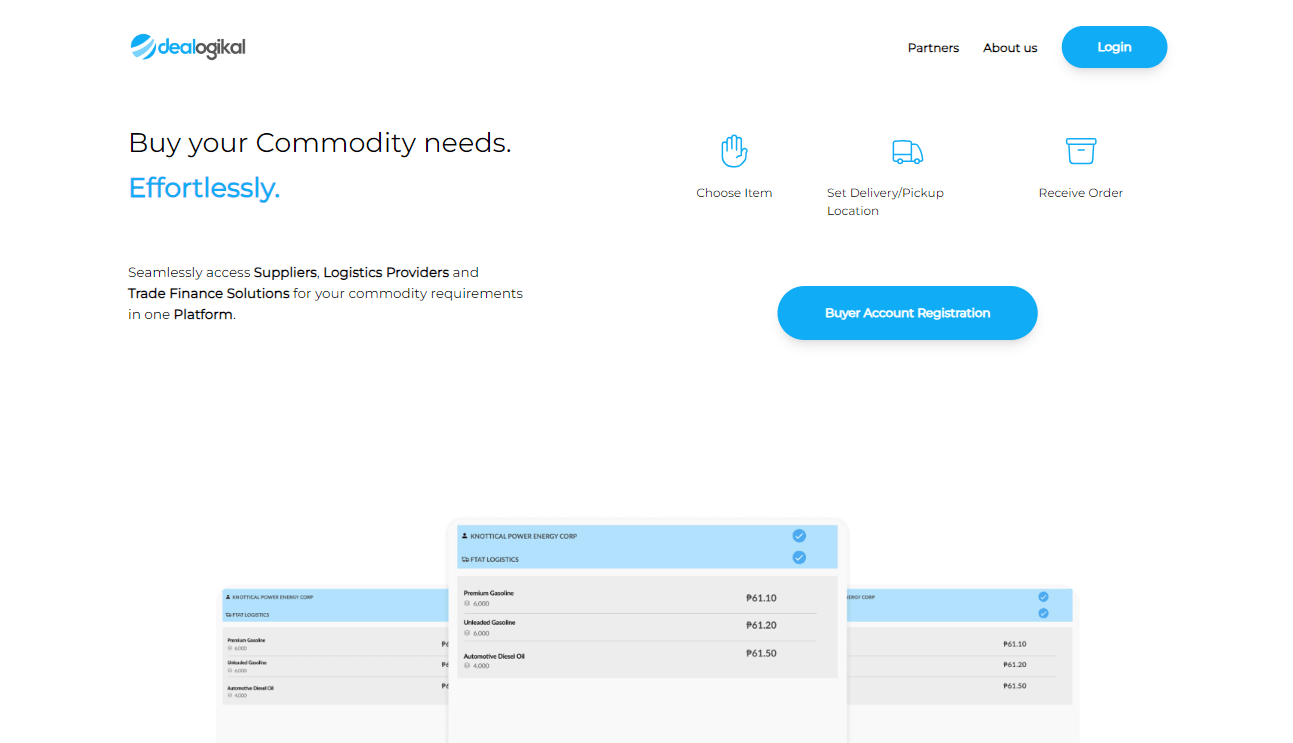Viewport: 1293px width, 743px height.
Task: Open the About us page
Action: (x=1010, y=48)
